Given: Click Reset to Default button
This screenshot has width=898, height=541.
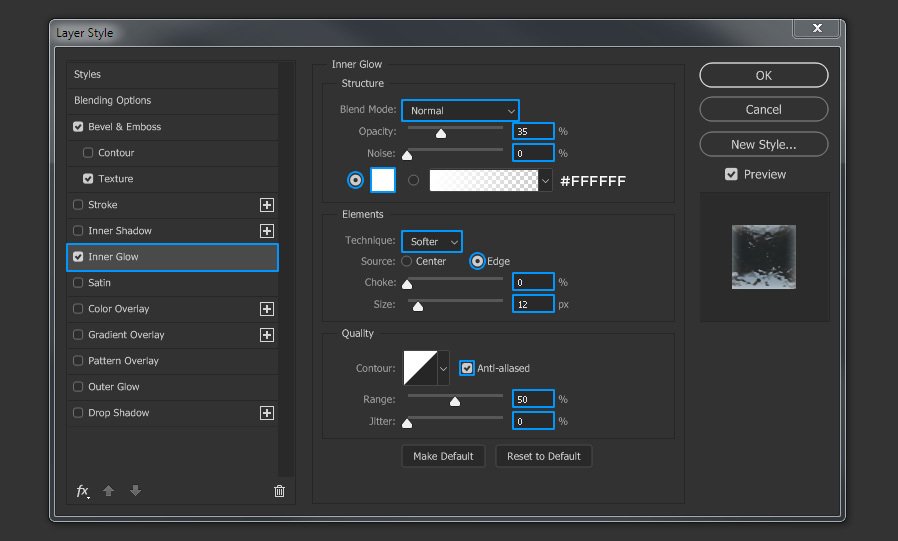Looking at the screenshot, I should tap(543, 456).
